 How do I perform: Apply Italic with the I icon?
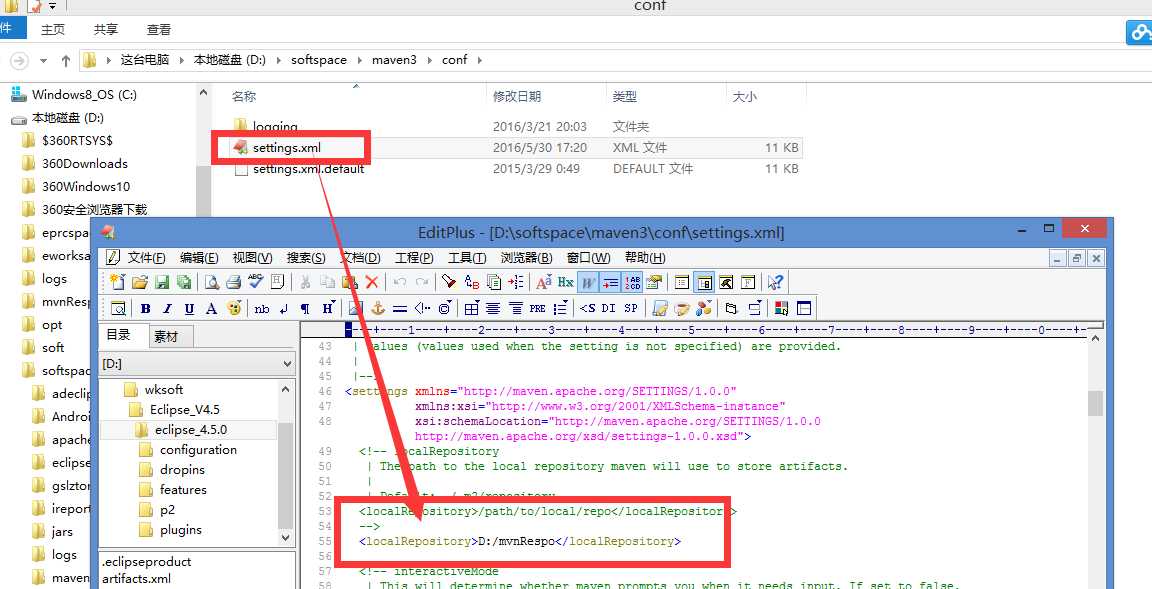[168, 308]
